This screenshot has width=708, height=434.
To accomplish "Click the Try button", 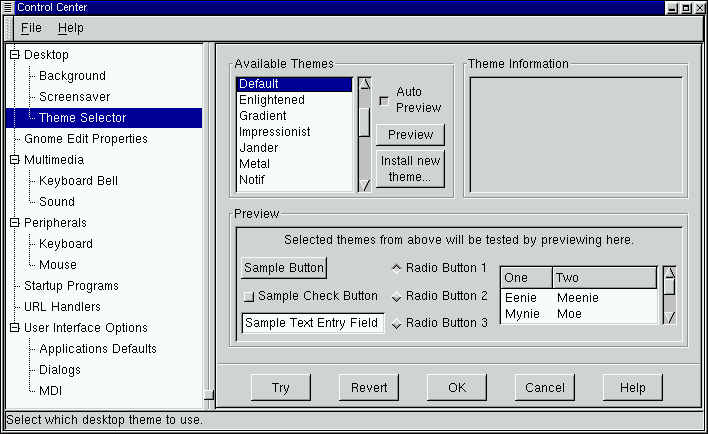I will (281, 387).
